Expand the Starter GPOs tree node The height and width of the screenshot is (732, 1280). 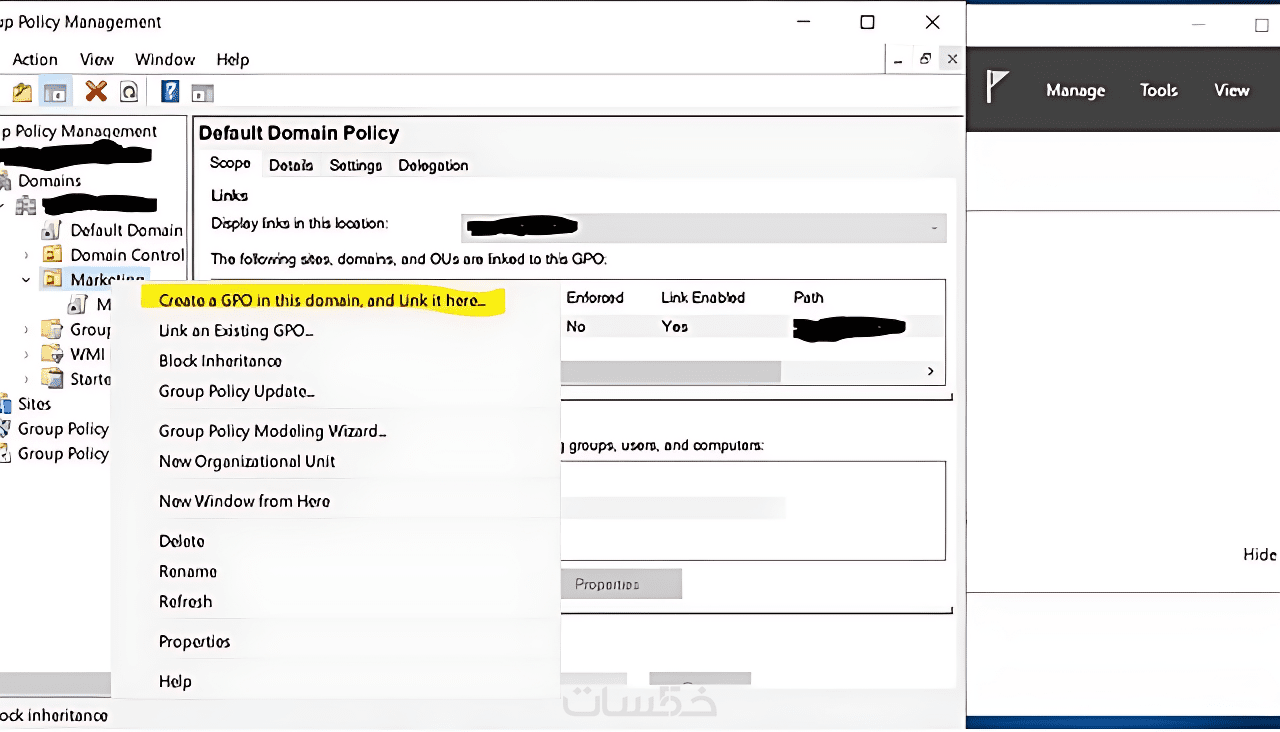(x=27, y=379)
